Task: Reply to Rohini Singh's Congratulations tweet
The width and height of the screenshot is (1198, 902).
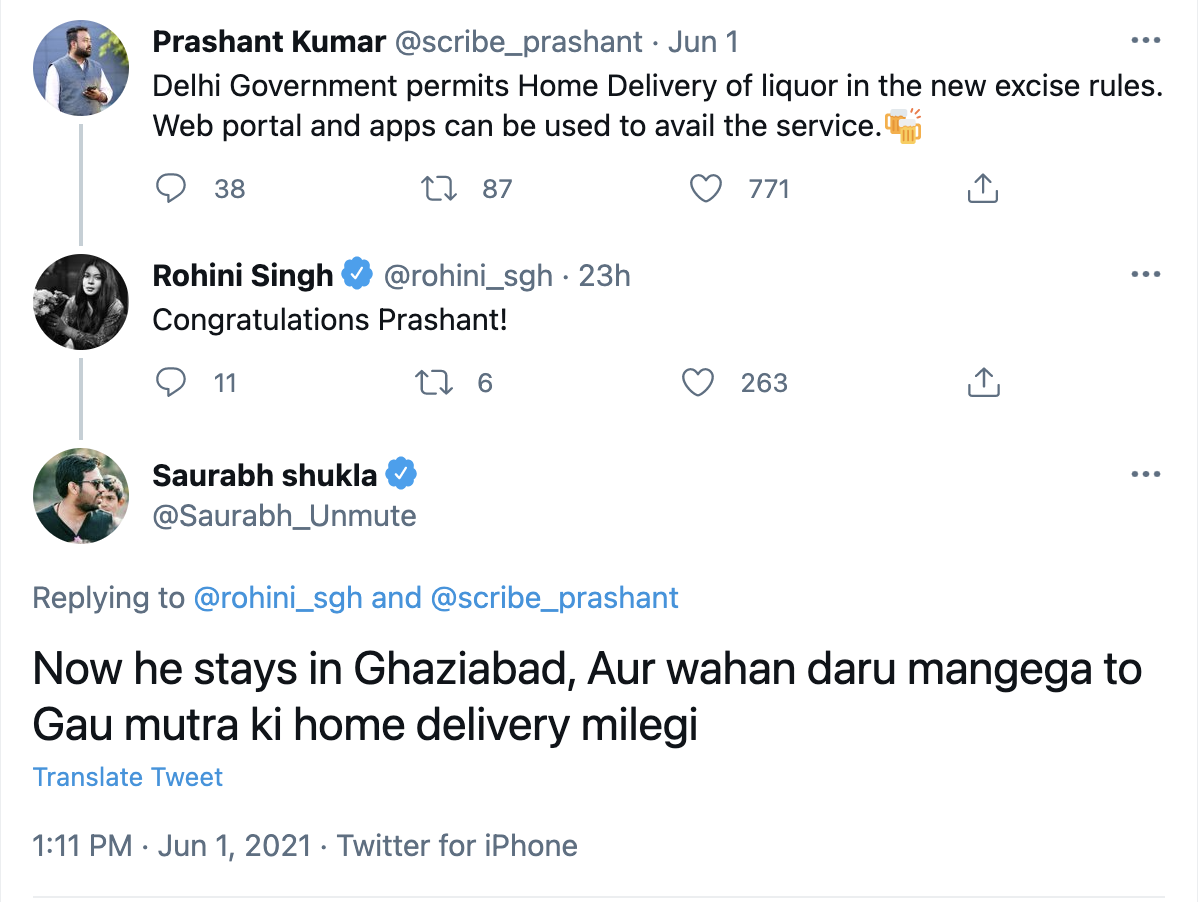Action: (172, 382)
